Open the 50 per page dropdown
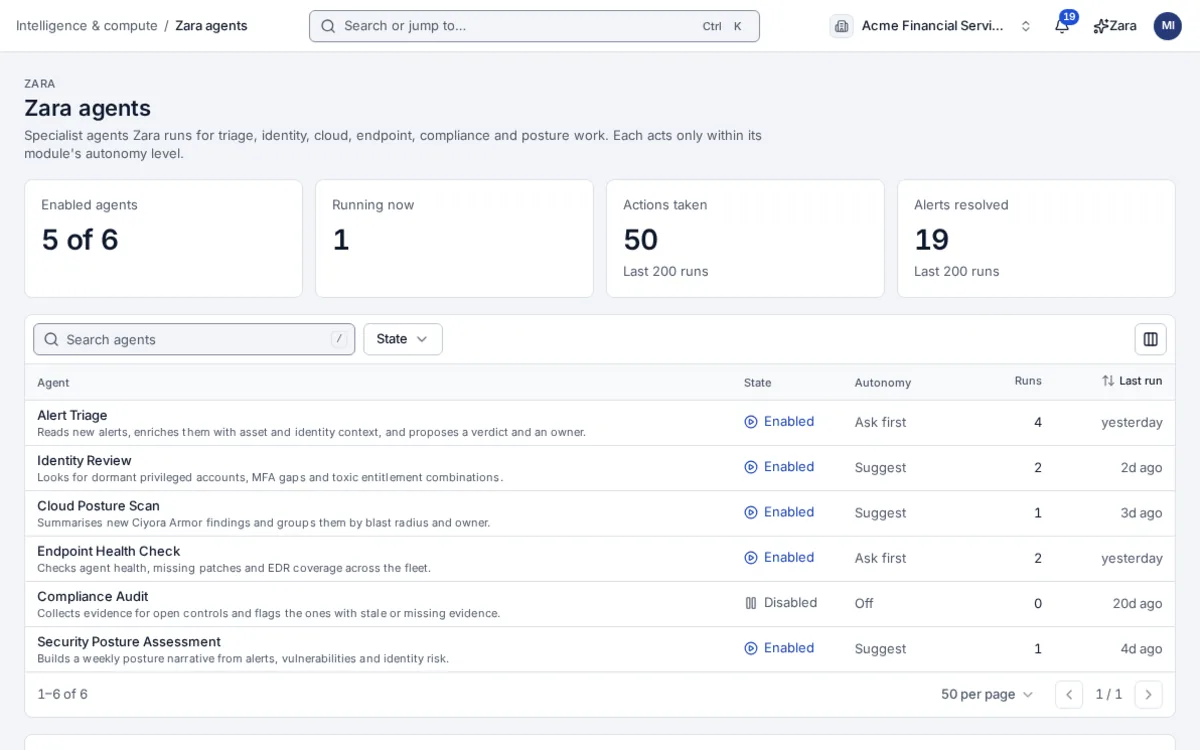This screenshot has height=750, width=1200. coord(986,694)
